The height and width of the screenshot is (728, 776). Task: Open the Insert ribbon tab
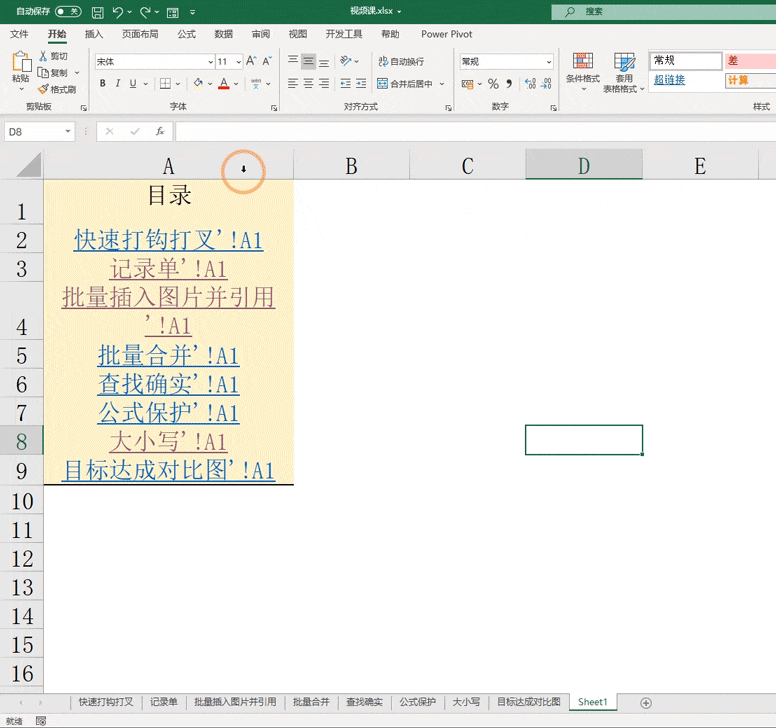point(94,34)
